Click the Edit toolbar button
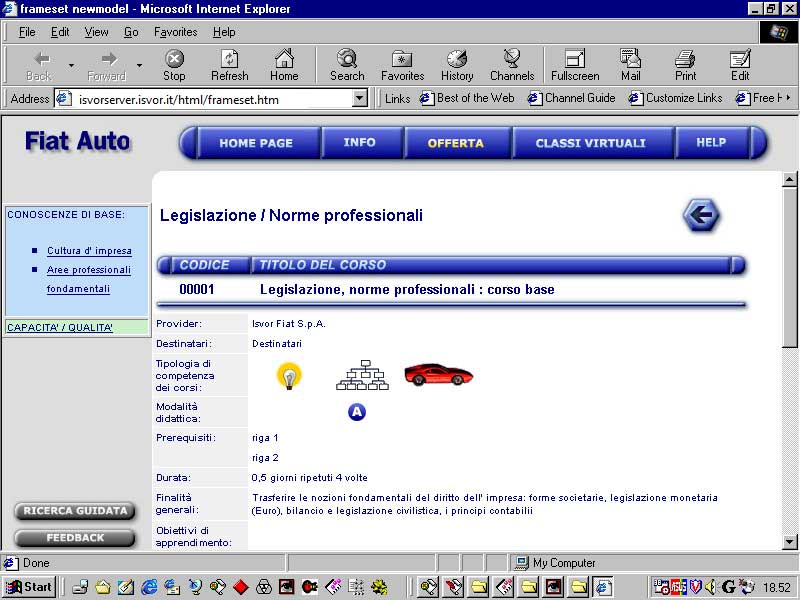Viewport: 800px width, 600px height. [740, 66]
